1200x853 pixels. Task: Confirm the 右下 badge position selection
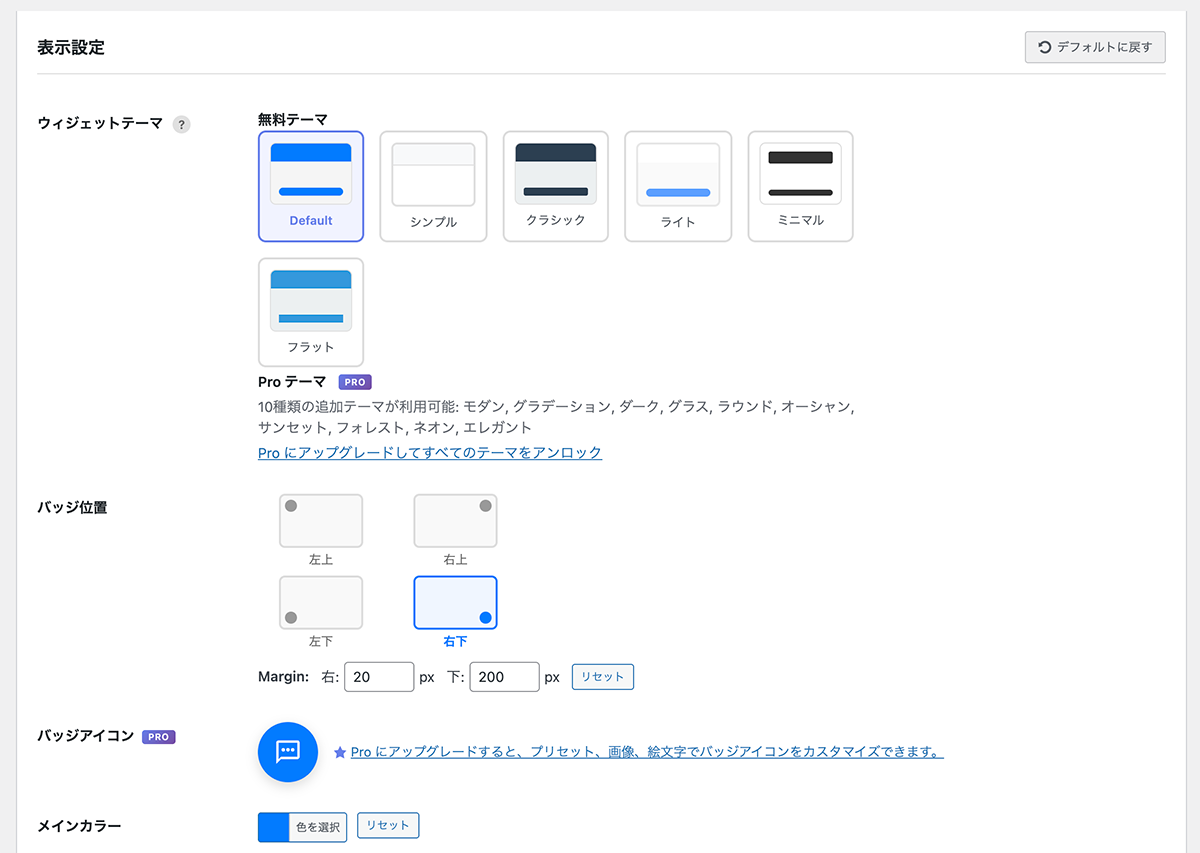click(x=455, y=602)
